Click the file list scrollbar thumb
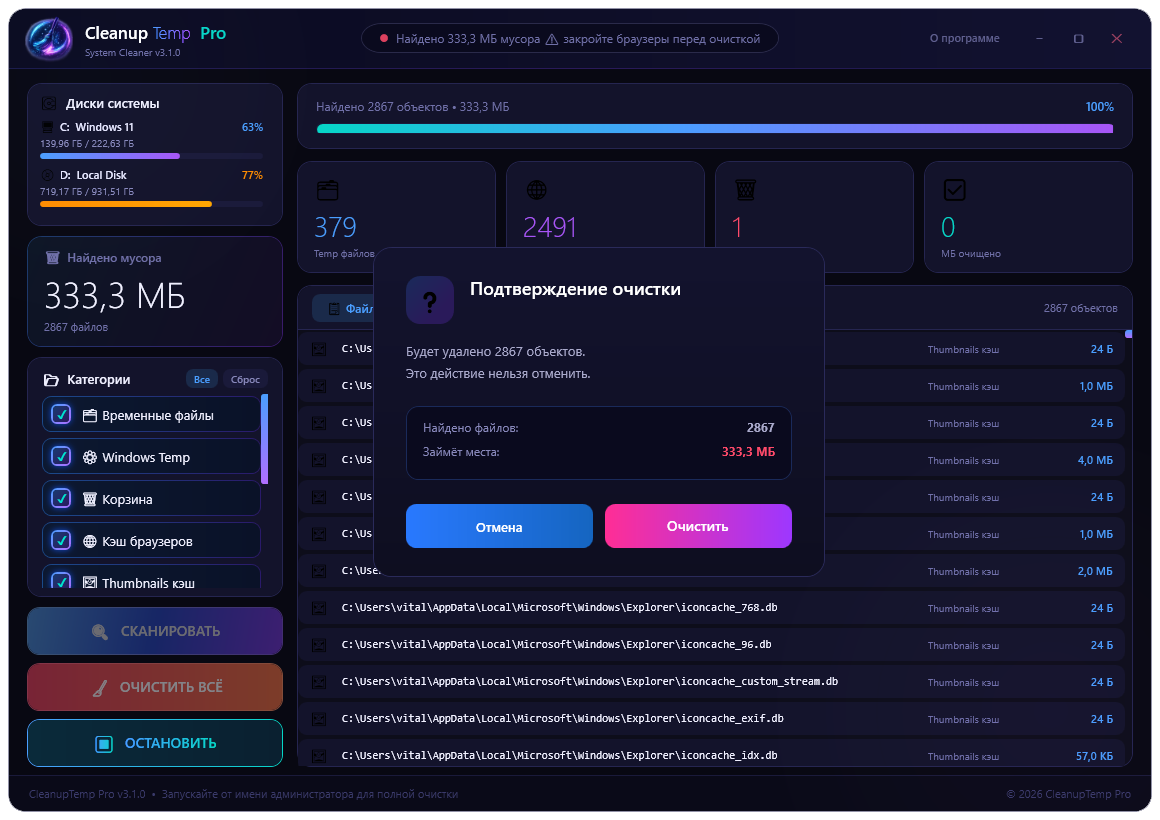The height and width of the screenshot is (820, 1160). pos(1128,335)
